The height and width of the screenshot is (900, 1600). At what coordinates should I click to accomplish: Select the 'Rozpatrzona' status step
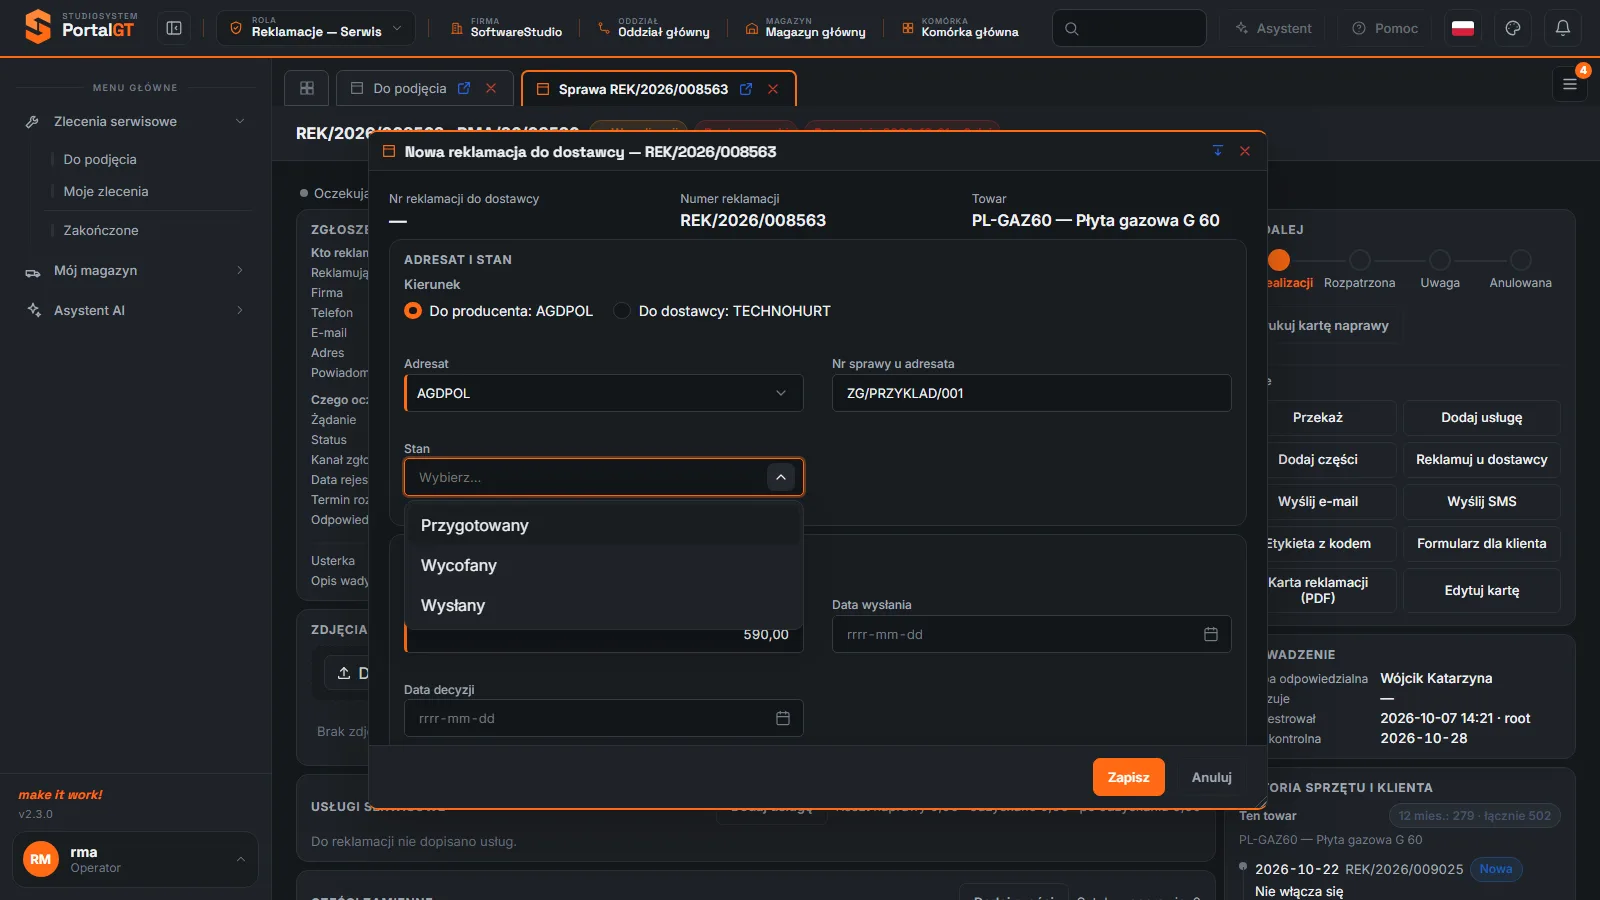[x=1359, y=270]
